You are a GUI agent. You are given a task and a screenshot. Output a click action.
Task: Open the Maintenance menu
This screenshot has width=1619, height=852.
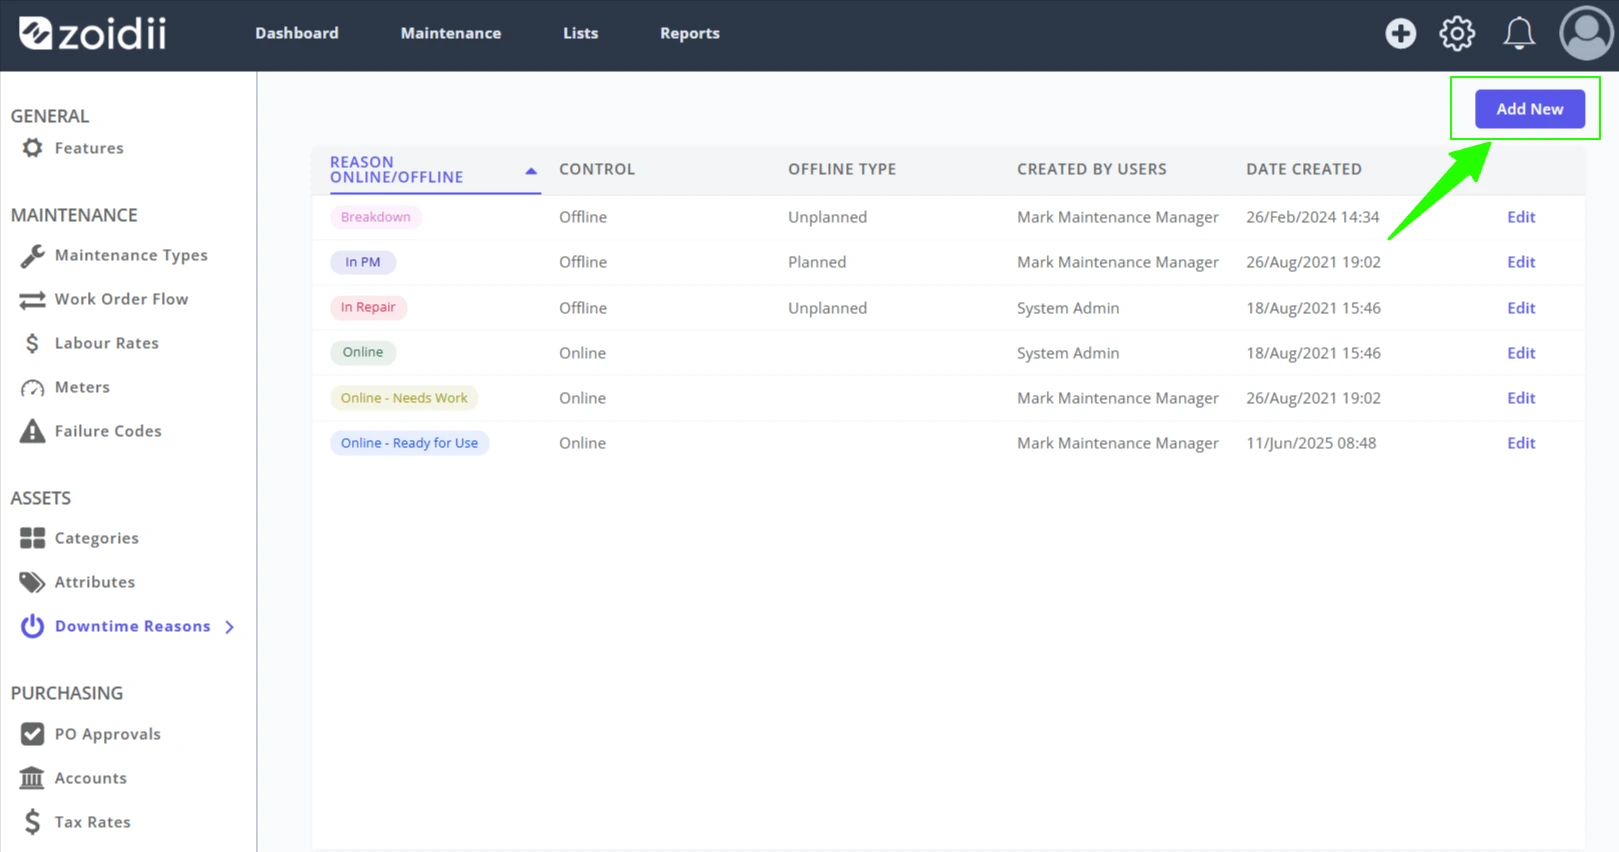click(x=451, y=33)
